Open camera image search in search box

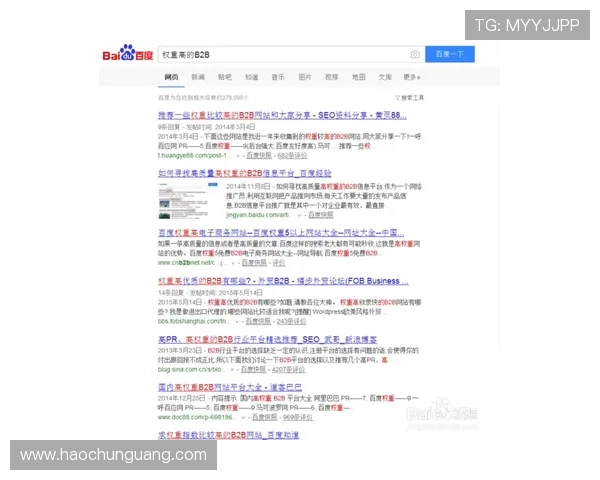[415, 54]
